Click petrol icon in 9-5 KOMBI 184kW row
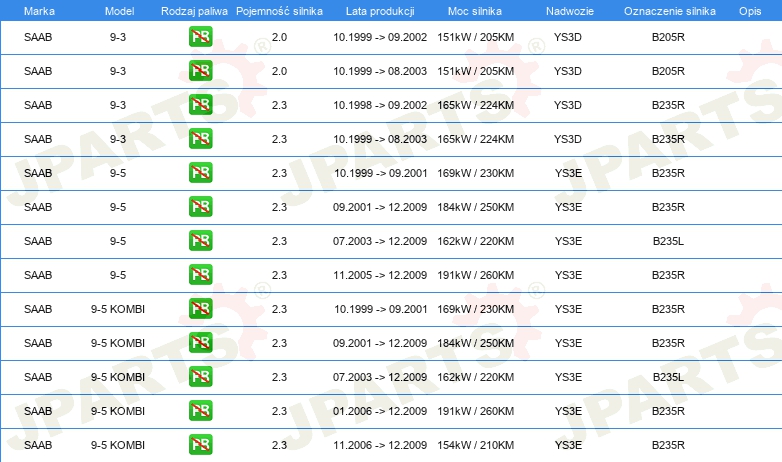The width and height of the screenshot is (782, 462). tap(200, 342)
